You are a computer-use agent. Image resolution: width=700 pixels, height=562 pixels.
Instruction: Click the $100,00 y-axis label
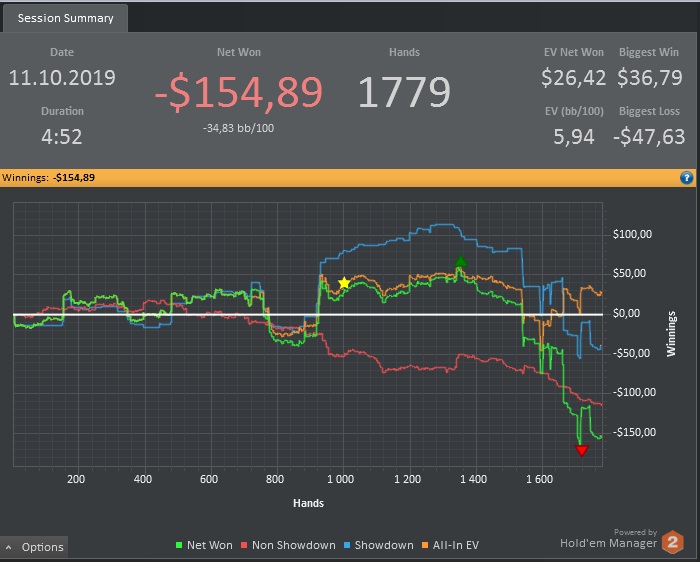pos(632,234)
